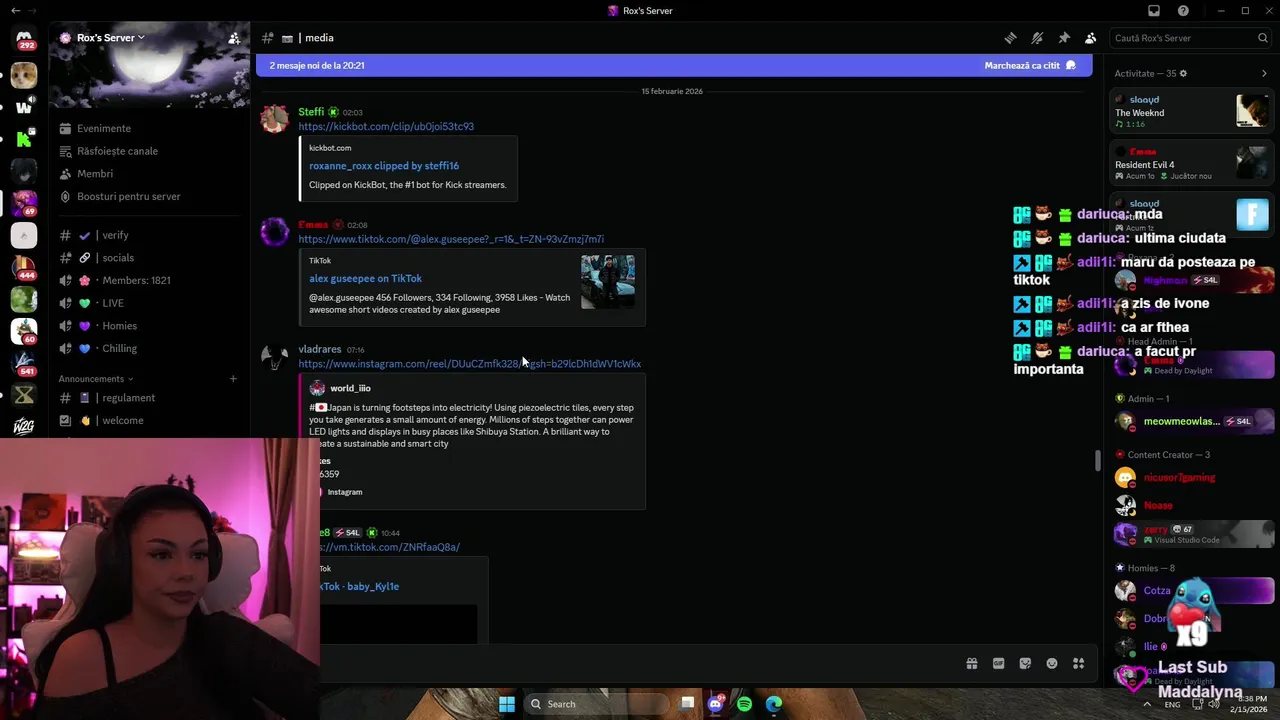Open Windows Start button
Image resolution: width=1280 pixels, height=720 pixels.
507,704
